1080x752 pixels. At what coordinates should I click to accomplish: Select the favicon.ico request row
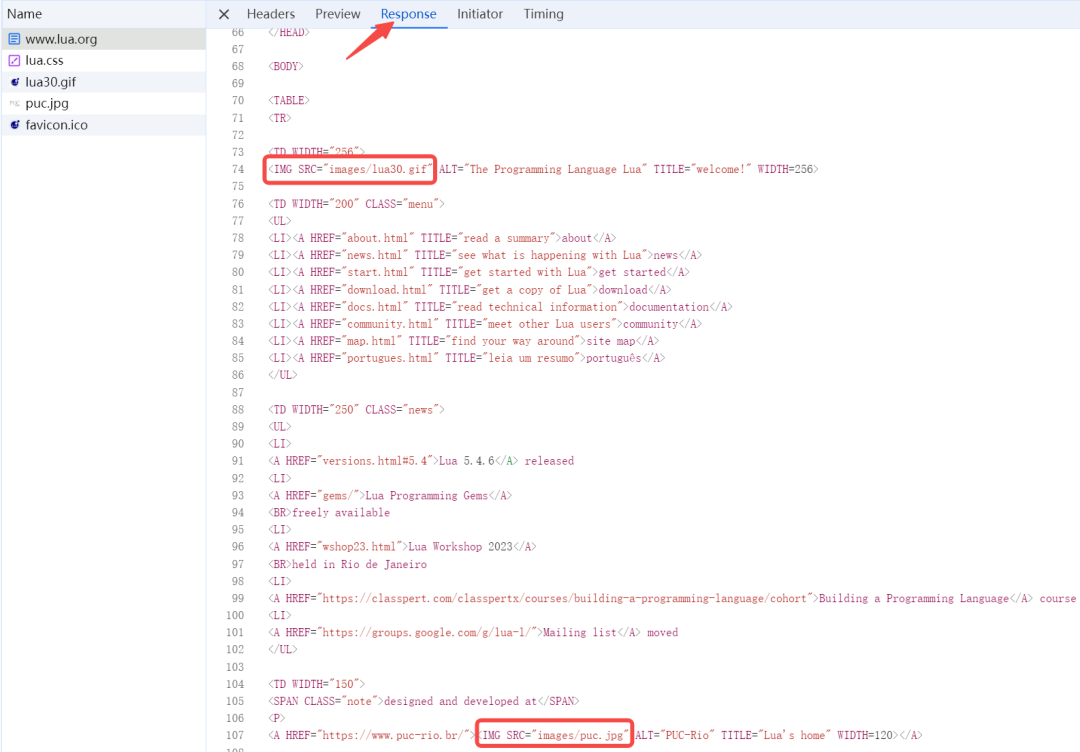click(57, 125)
